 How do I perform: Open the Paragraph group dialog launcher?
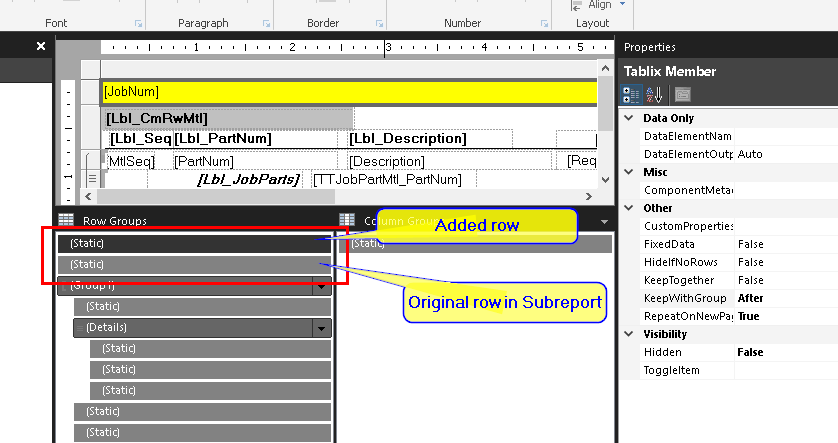(x=266, y=24)
